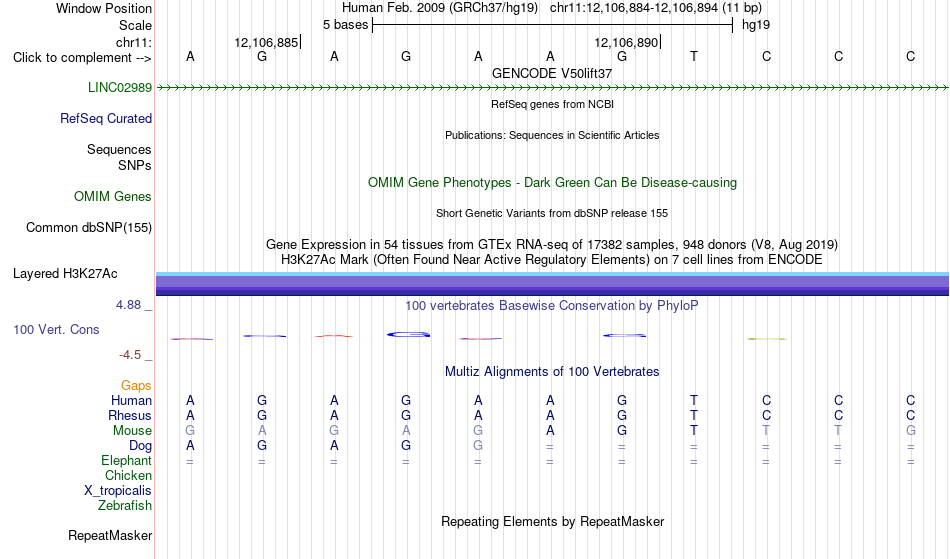The image size is (950, 559).
Task: Click the SNPs track label
Action: pos(135,165)
